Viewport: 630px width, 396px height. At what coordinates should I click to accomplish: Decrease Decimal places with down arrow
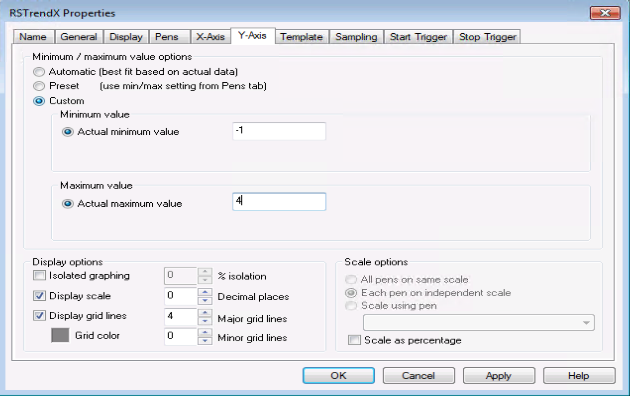pos(205,300)
